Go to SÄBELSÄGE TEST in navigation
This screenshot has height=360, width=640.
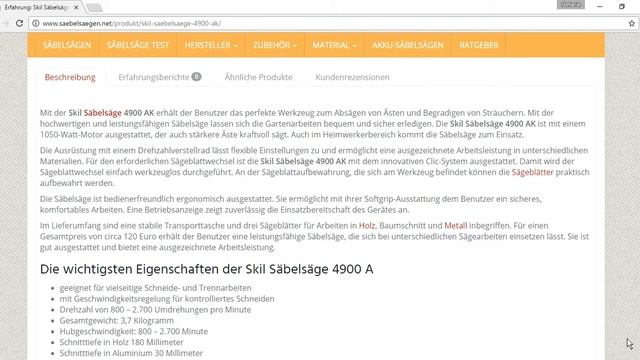point(138,45)
